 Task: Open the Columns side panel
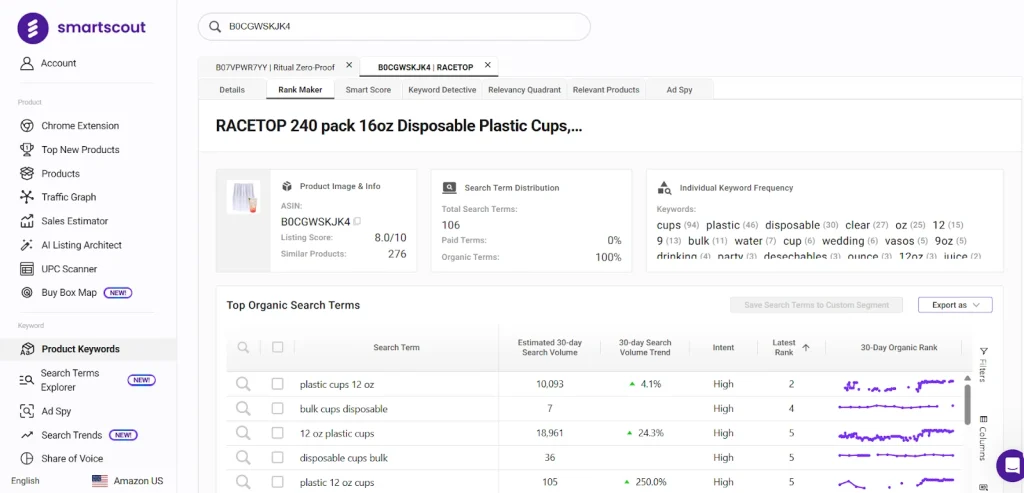(x=984, y=437)
